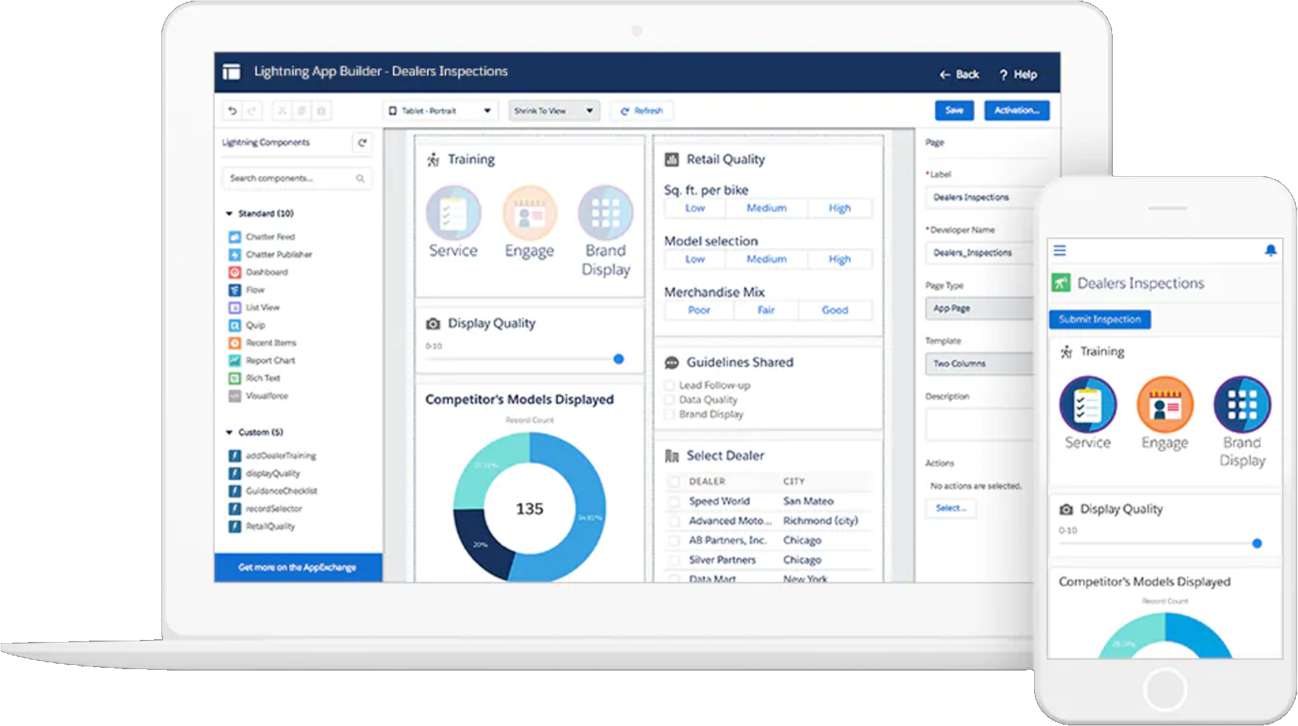Select the Quip component icon

(x=234, y=325)
